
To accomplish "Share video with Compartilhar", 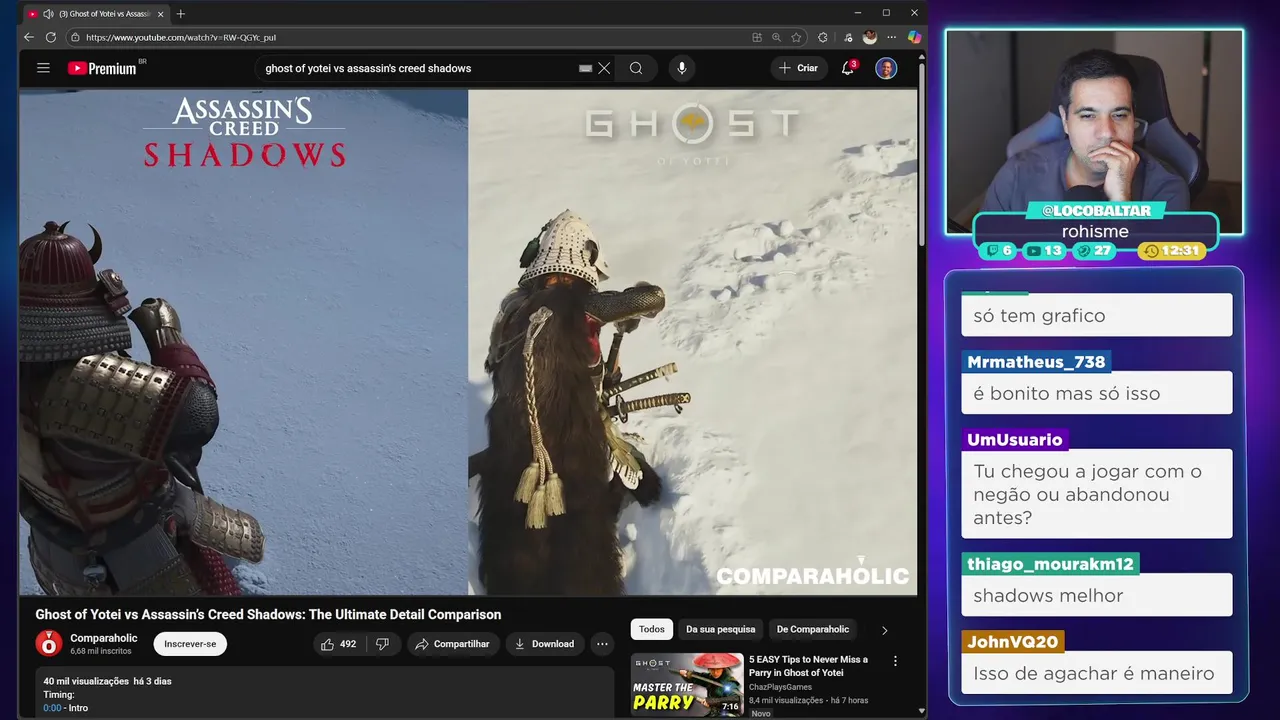I will click(452, 644).
